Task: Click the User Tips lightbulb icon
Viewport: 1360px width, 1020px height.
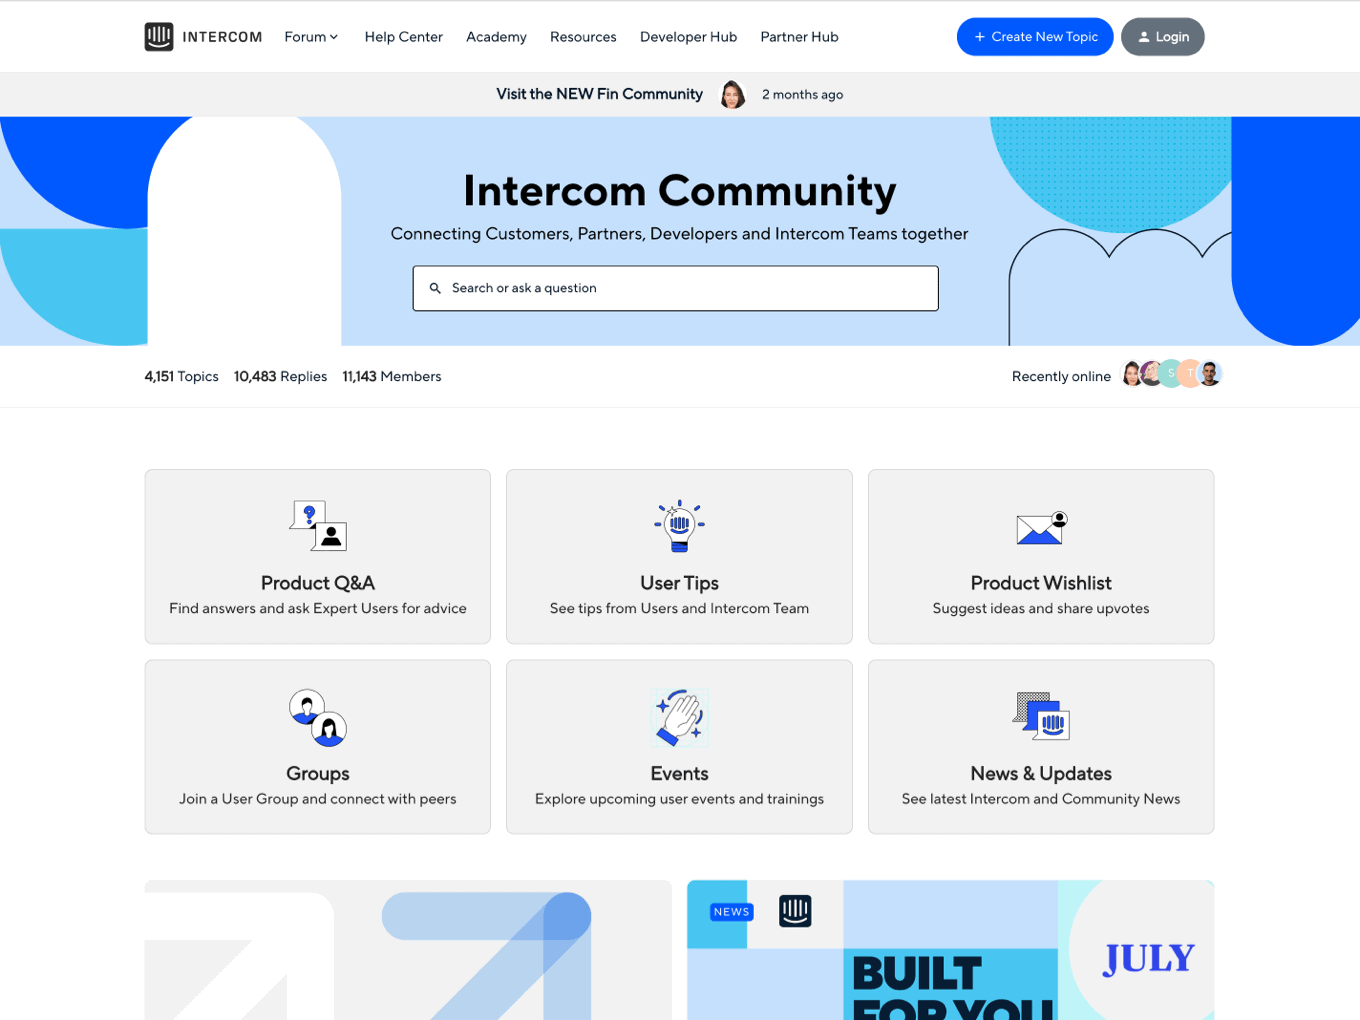Action: coord(679,525)
